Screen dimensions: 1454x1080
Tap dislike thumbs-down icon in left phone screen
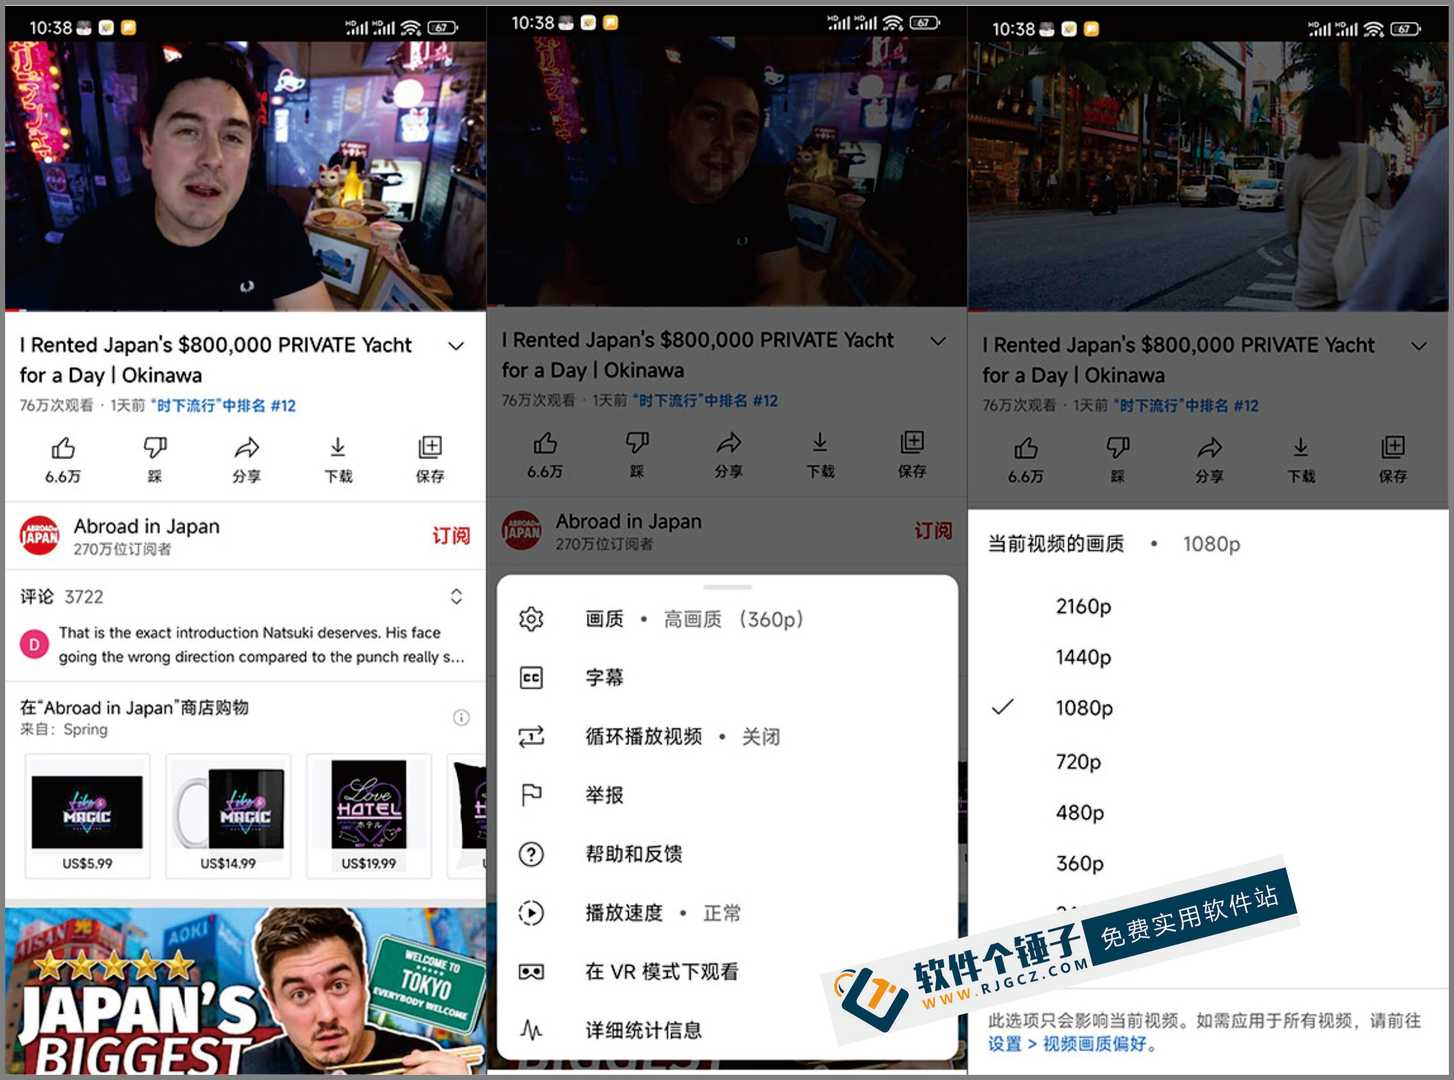(155, 448)
